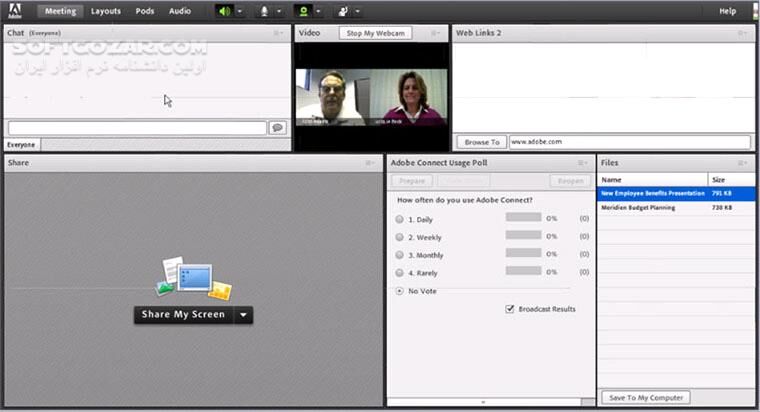Open the Share My Screen dropdown arrow

coord(243,315)
